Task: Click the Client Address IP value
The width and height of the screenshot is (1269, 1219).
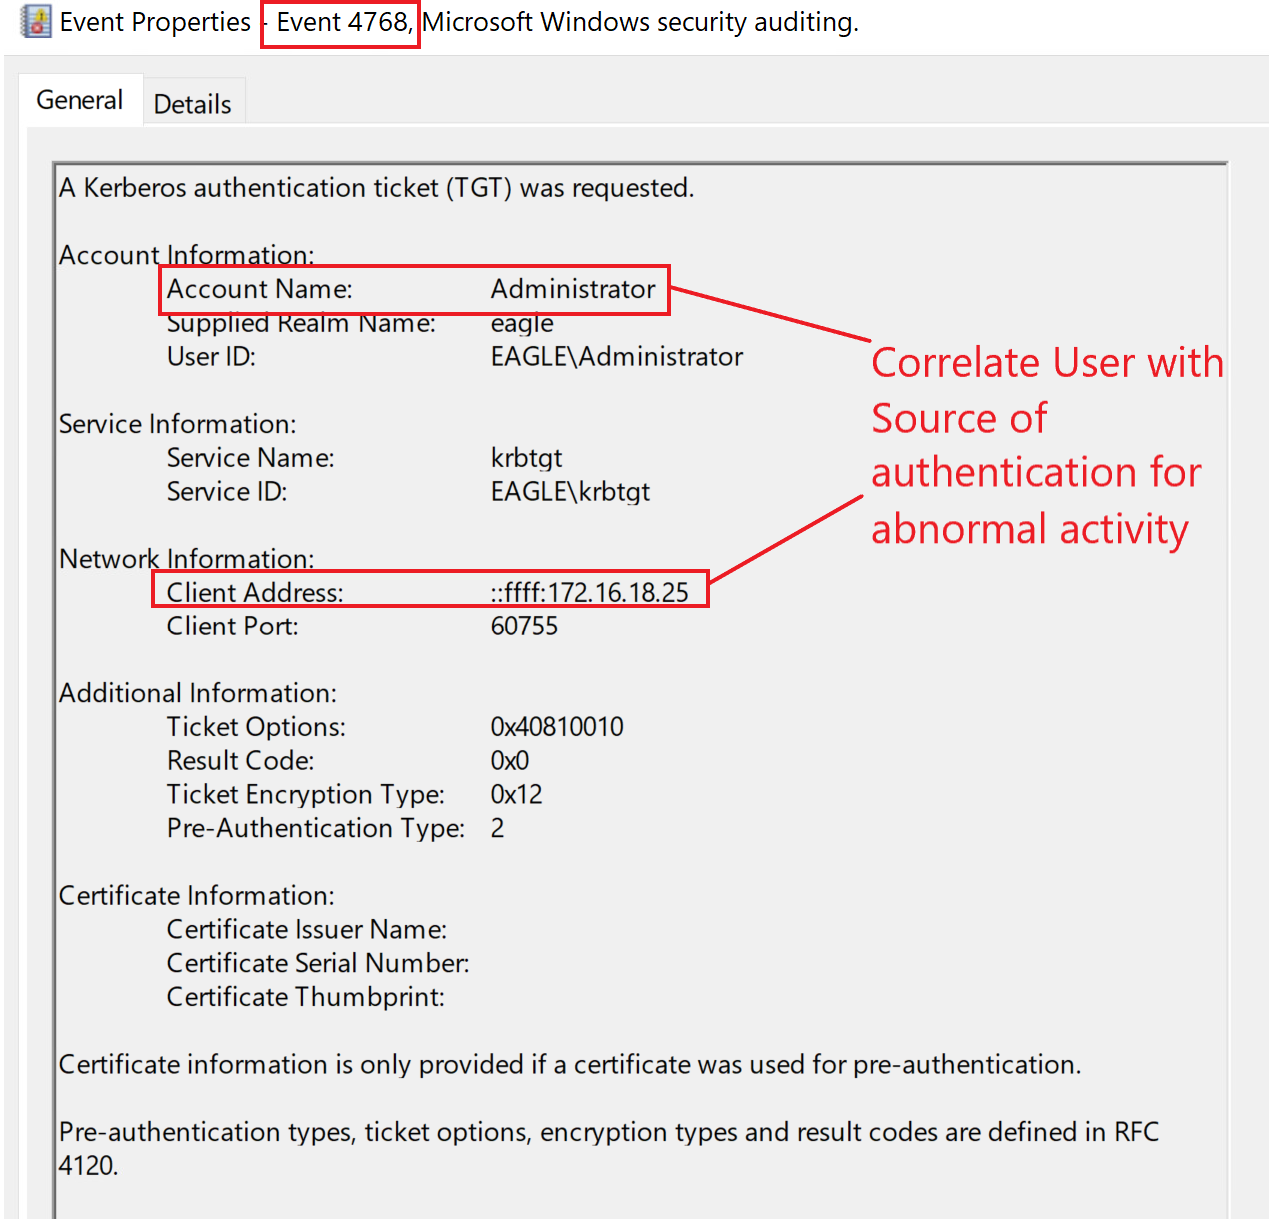Action: 589,592
